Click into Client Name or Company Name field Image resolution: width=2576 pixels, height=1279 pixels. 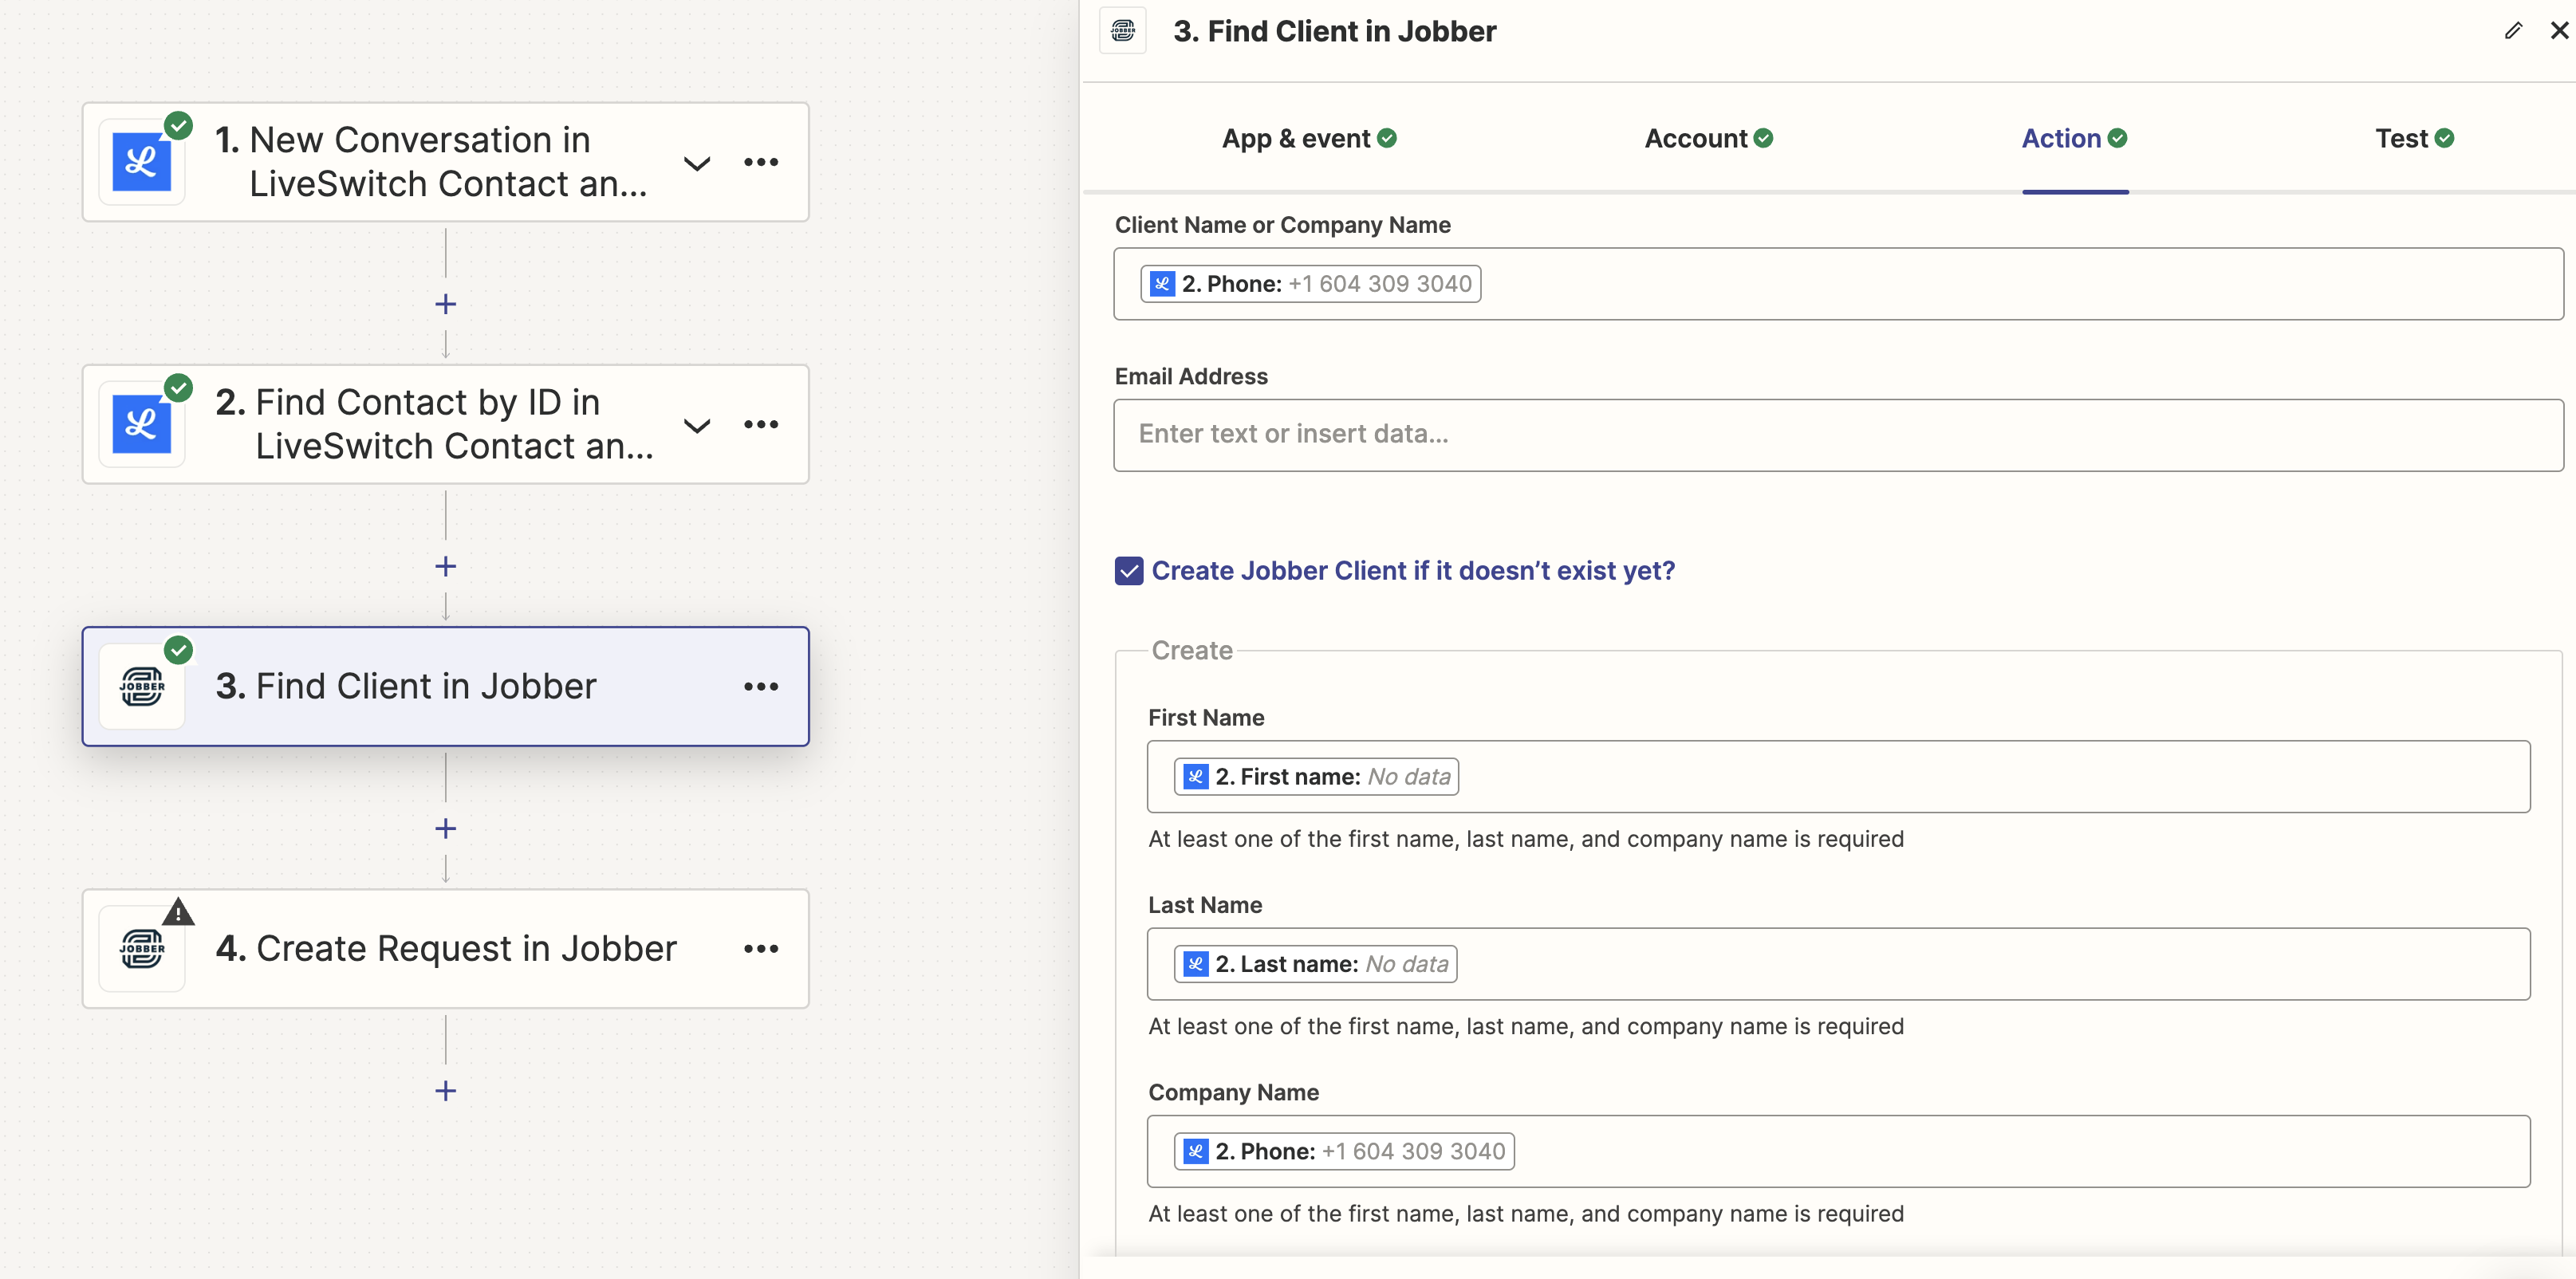click(1838, 284)
